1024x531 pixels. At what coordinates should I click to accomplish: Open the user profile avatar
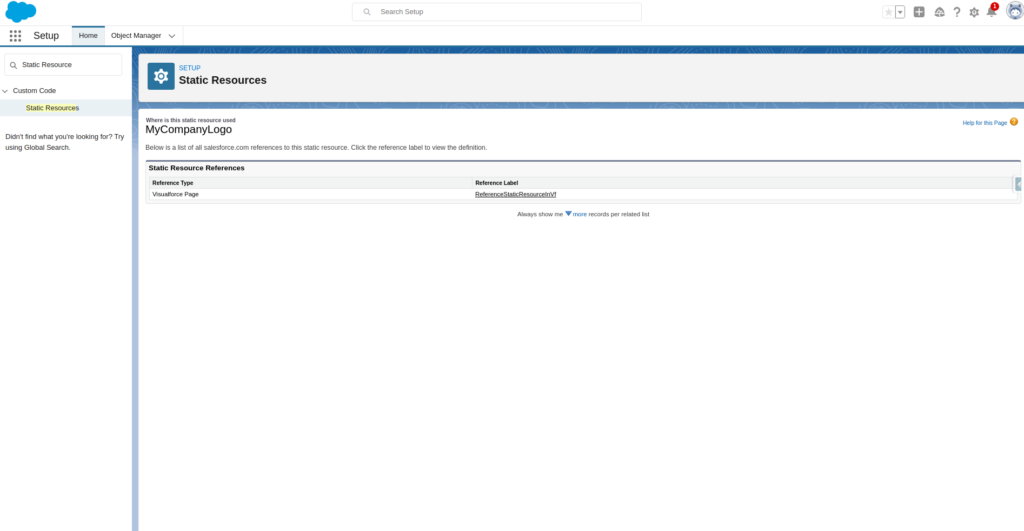click(1014, 11)
